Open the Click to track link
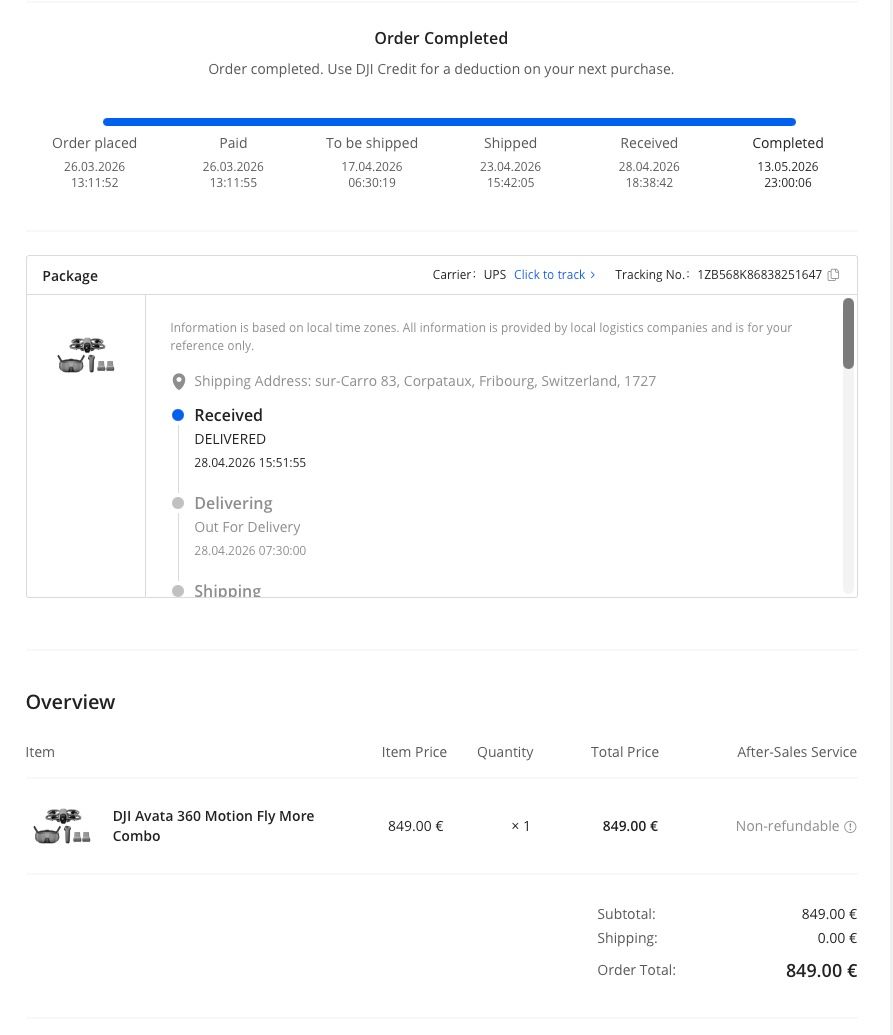893x1035 pixels. [549, 275]
